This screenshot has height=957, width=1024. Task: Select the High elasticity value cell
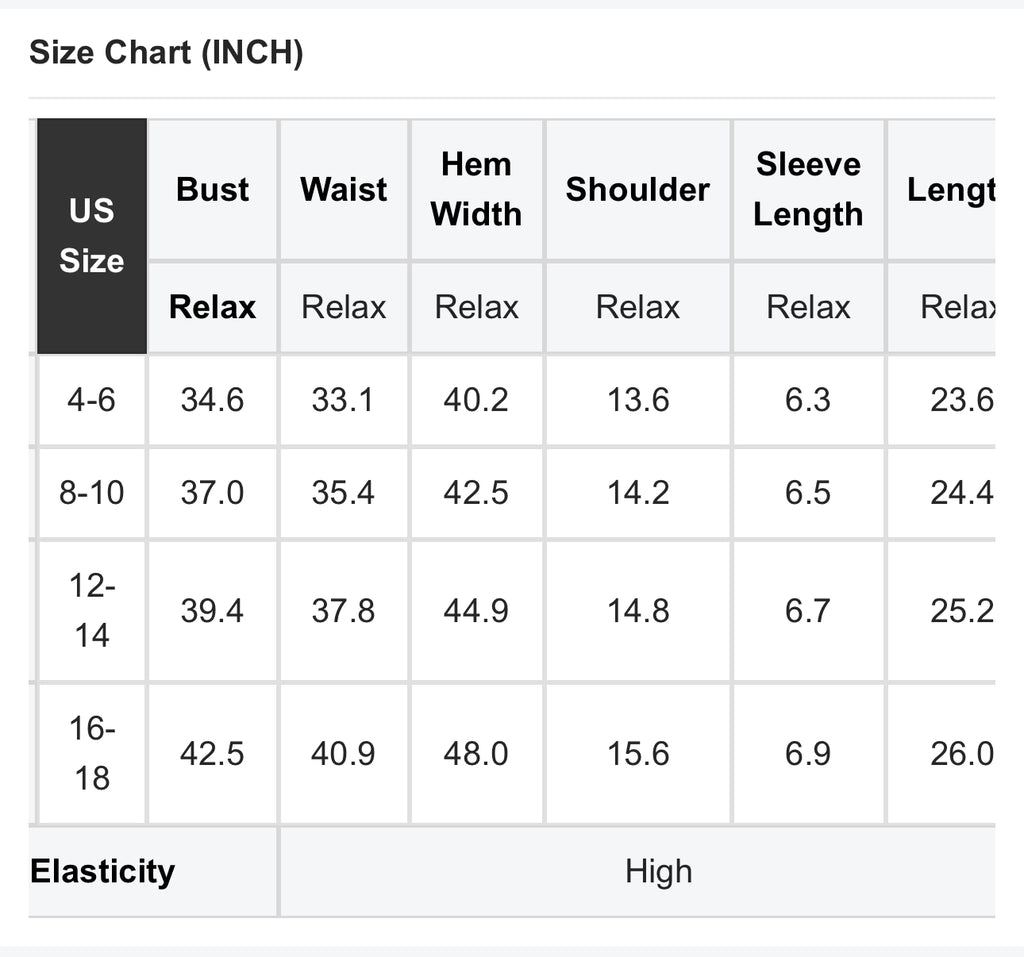(x=658, y=871)
